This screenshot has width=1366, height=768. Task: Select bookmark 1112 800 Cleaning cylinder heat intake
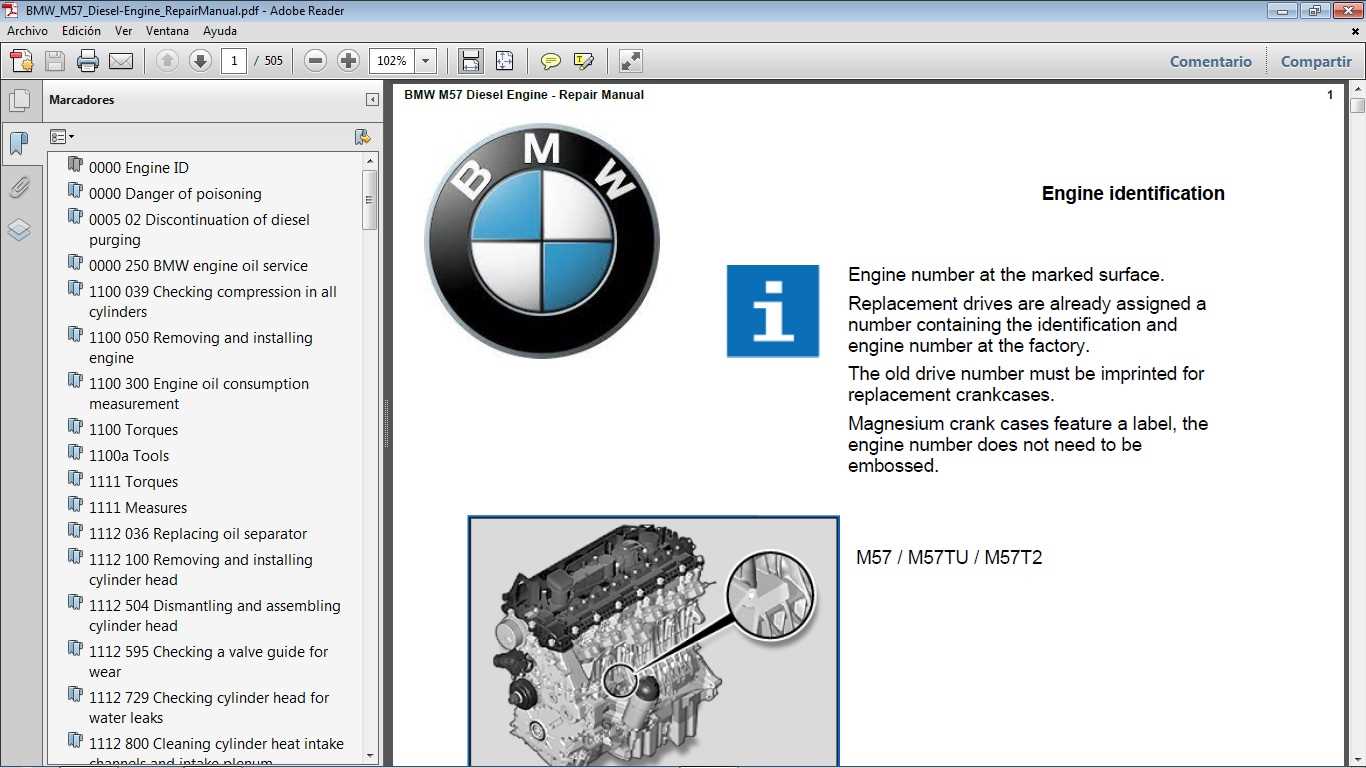click(216, 753)
